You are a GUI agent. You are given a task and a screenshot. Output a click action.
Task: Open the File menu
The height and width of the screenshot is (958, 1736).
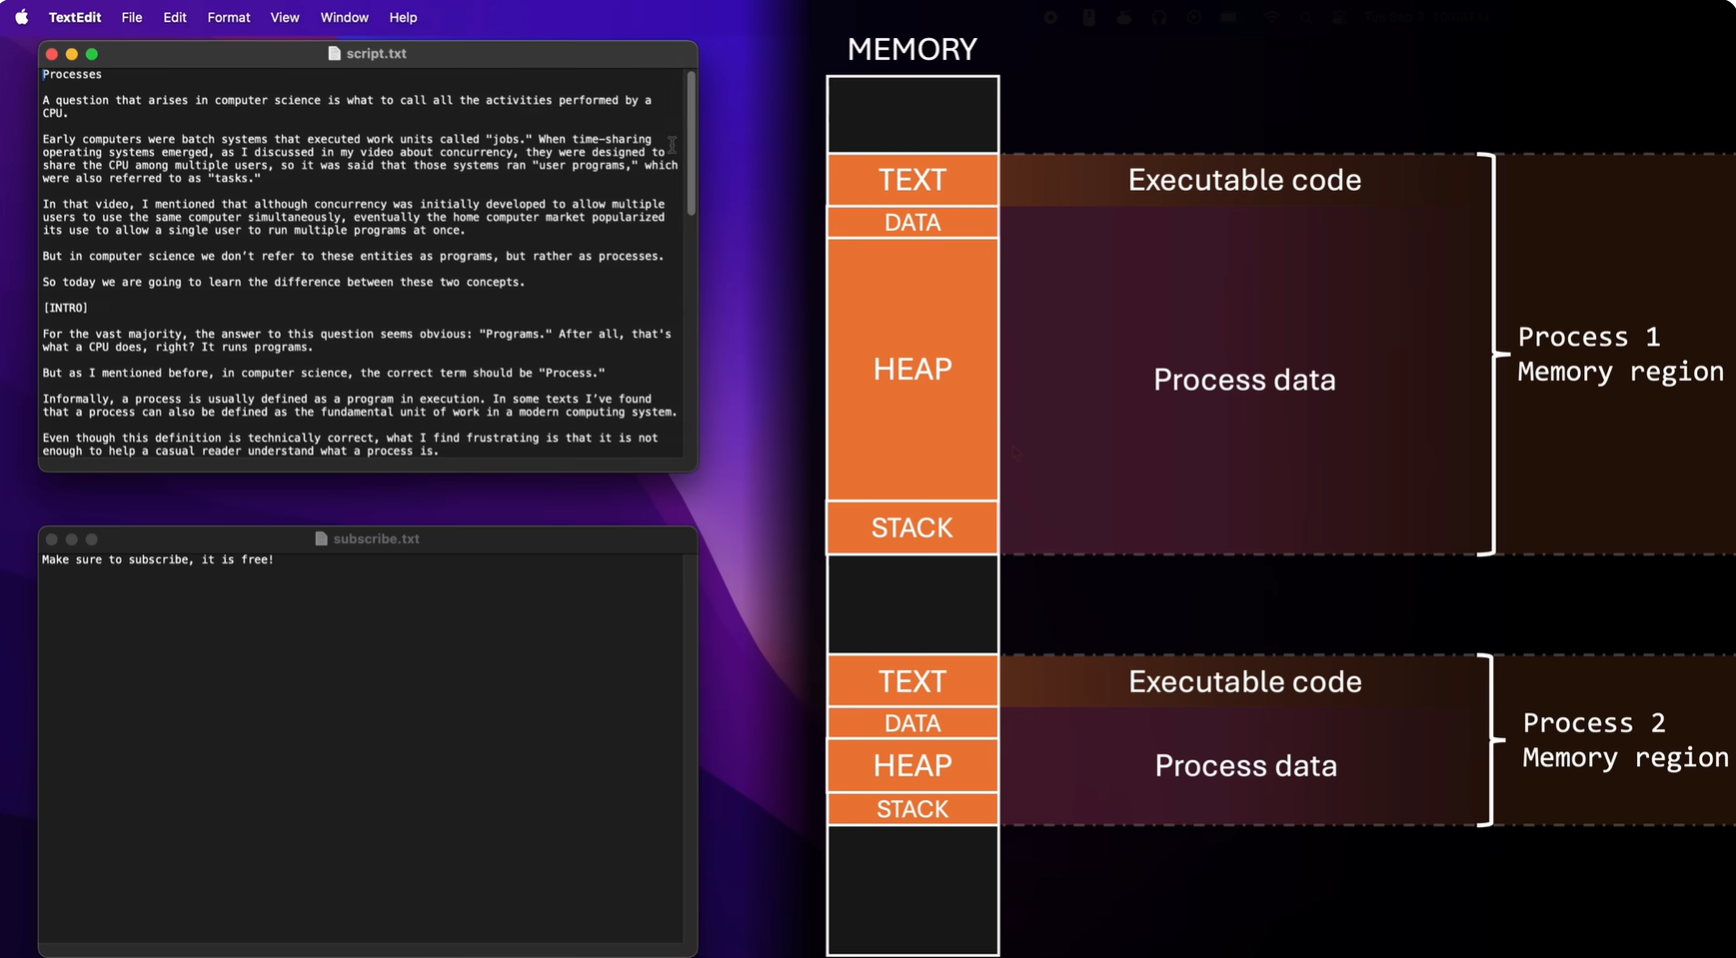[131, 17]
